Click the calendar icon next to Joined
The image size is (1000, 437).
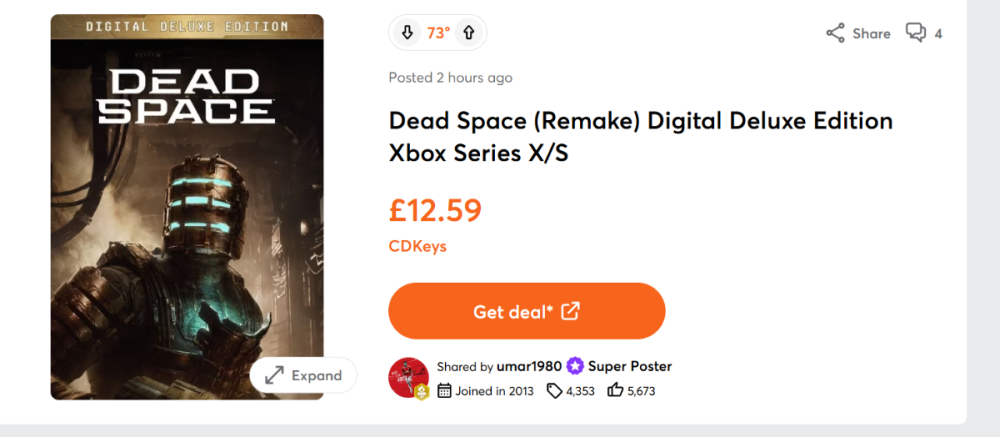click(x=445, y=391)
